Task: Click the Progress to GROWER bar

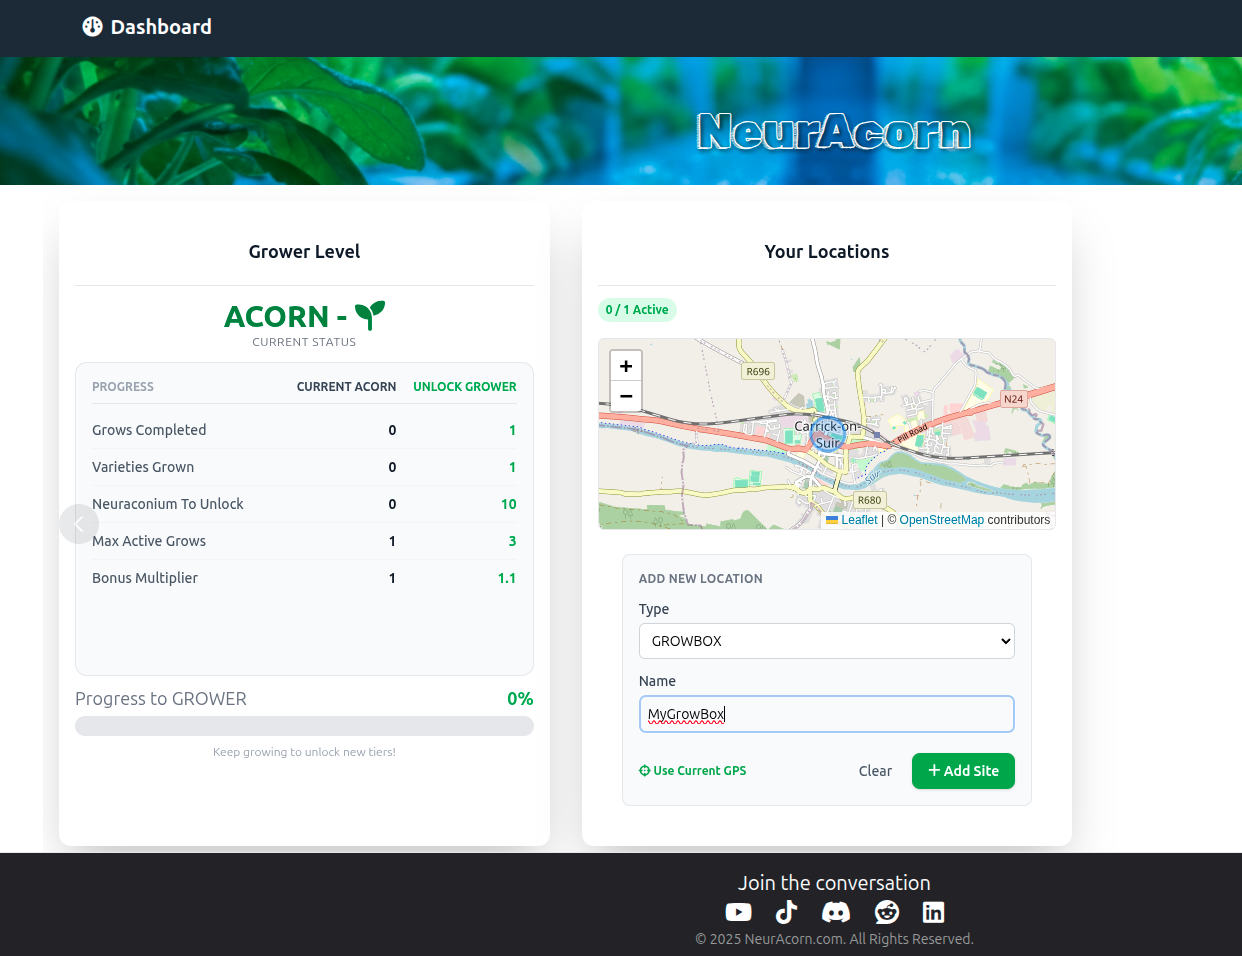Action: point(304,726)
